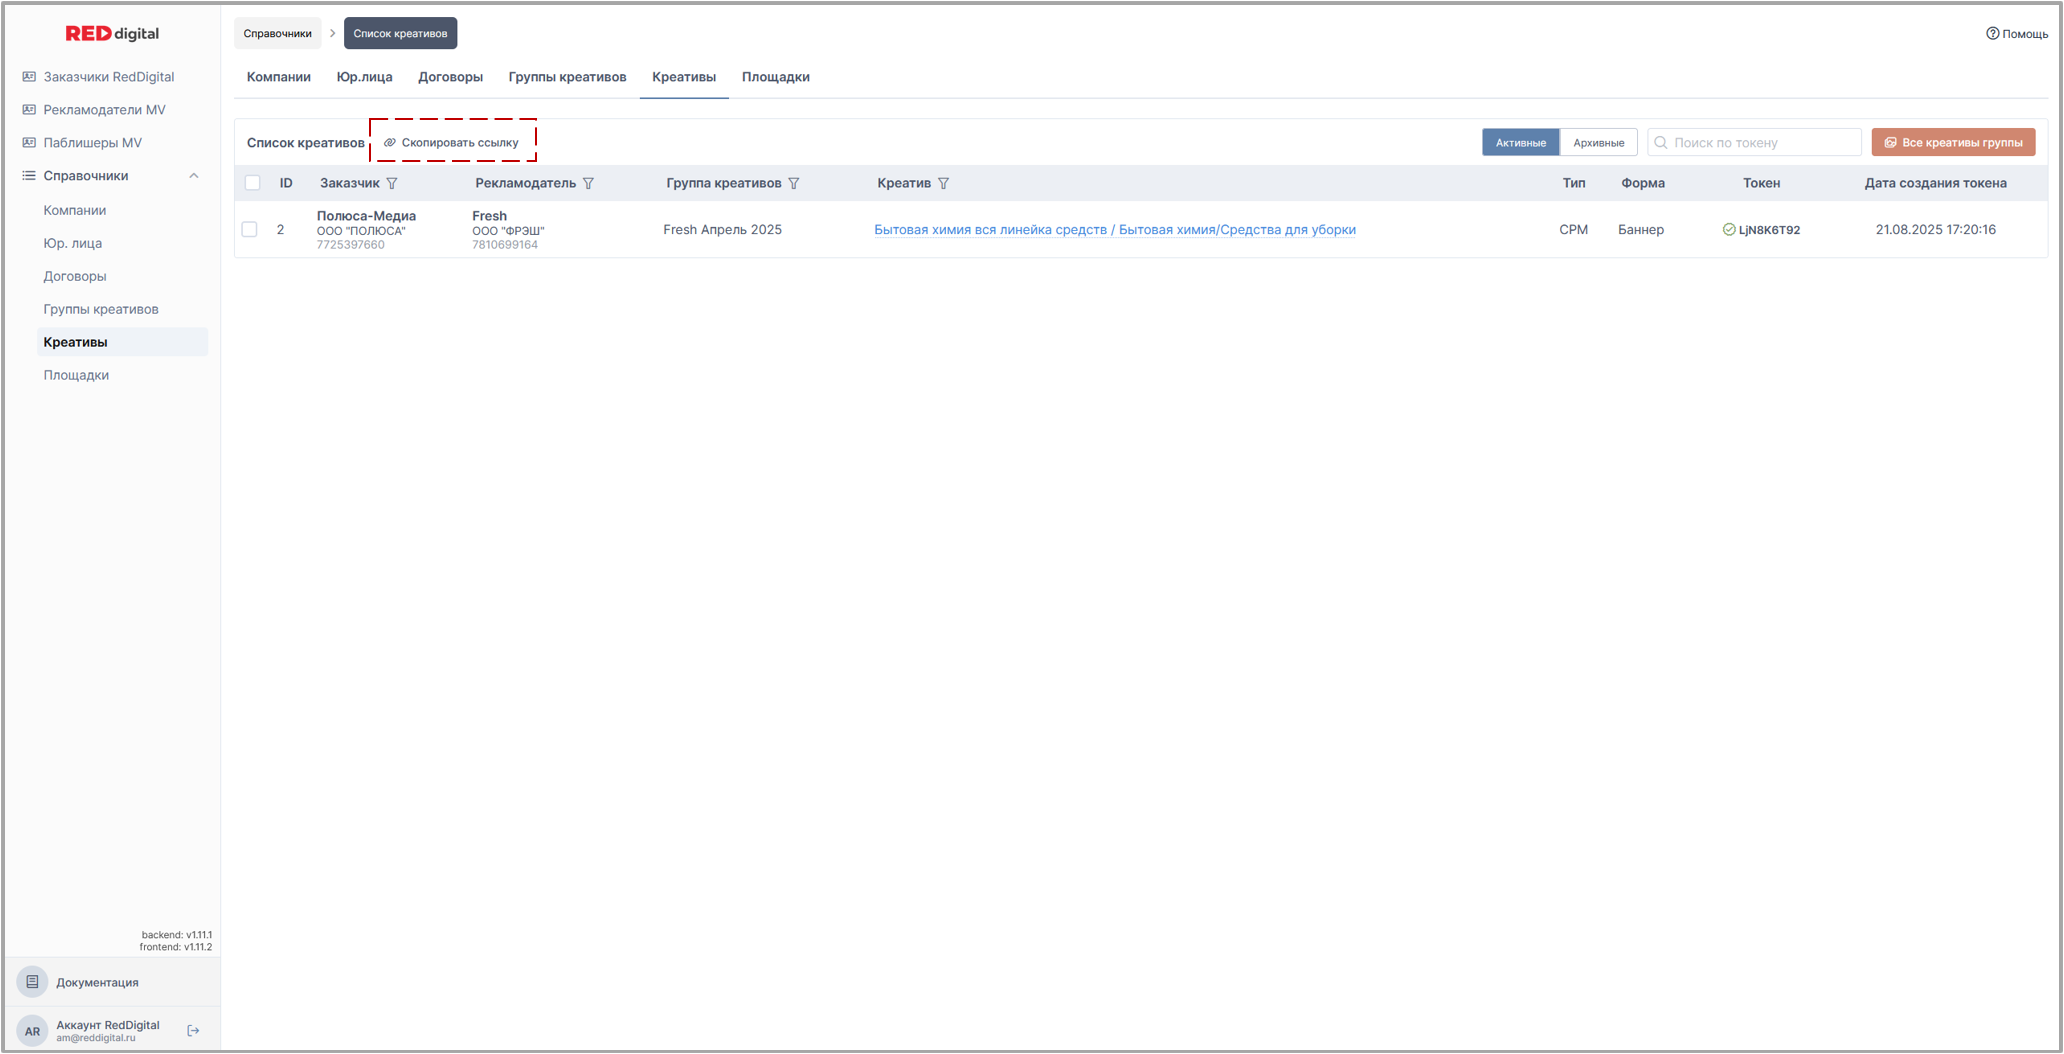The height and width of the screenshot is (1054, 2064).
Task: Click the logout icon next to account
Action: [x=194, y=1031]
